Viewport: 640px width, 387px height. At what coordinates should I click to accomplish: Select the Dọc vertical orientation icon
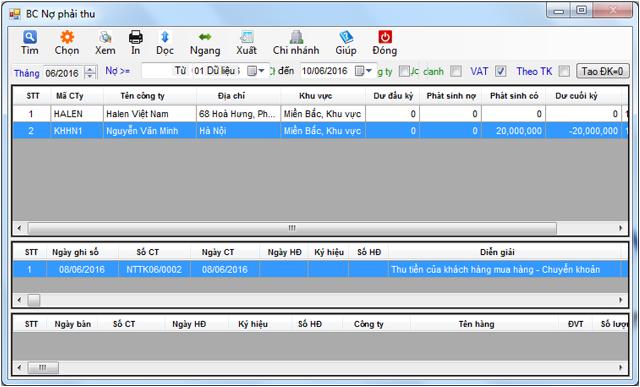point(165,37)
